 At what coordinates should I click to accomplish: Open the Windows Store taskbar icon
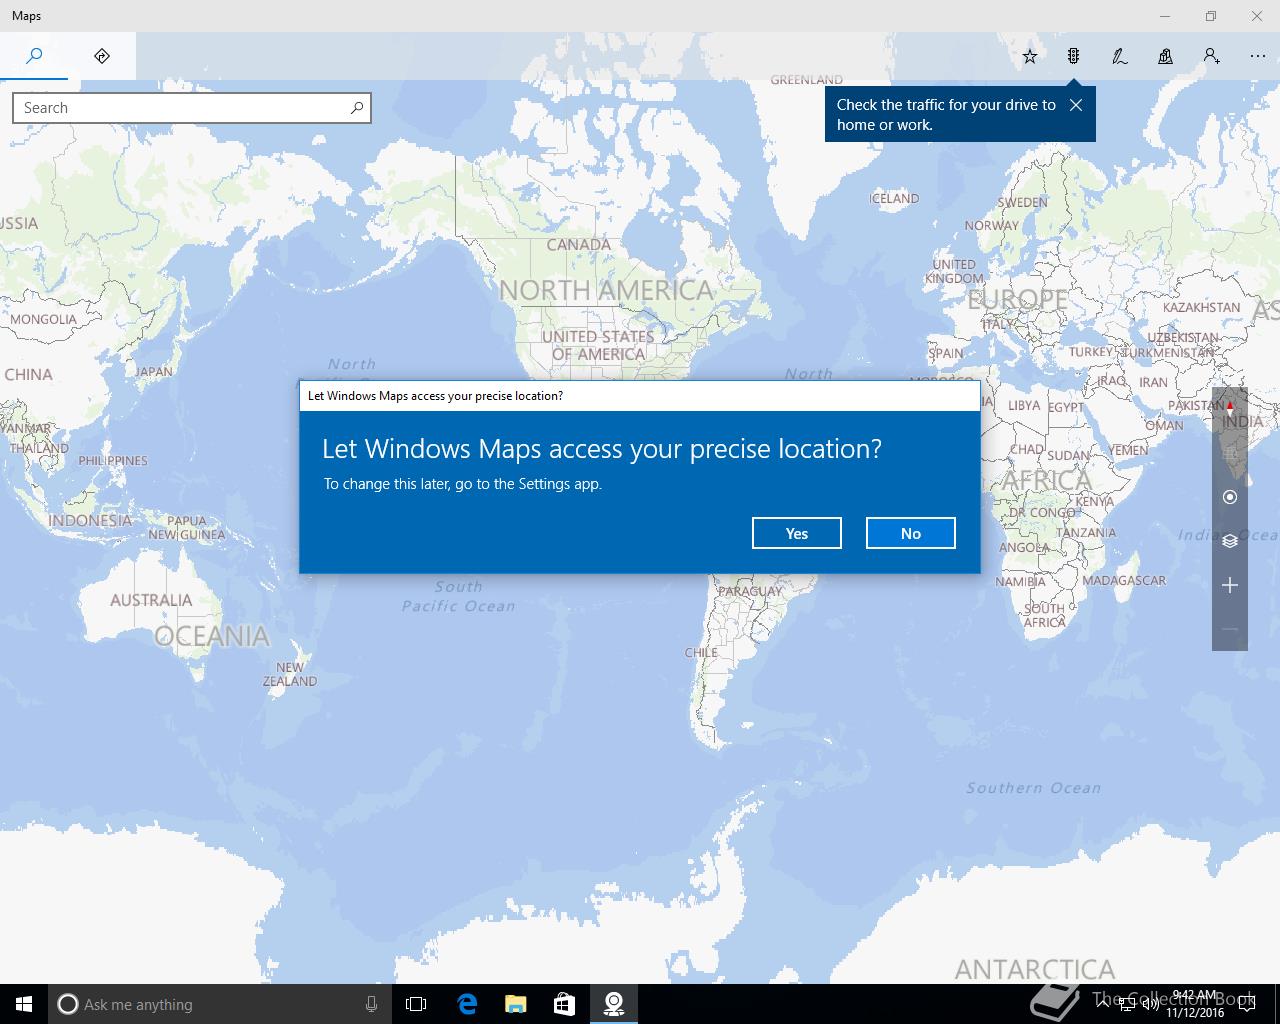[564, 1004]
